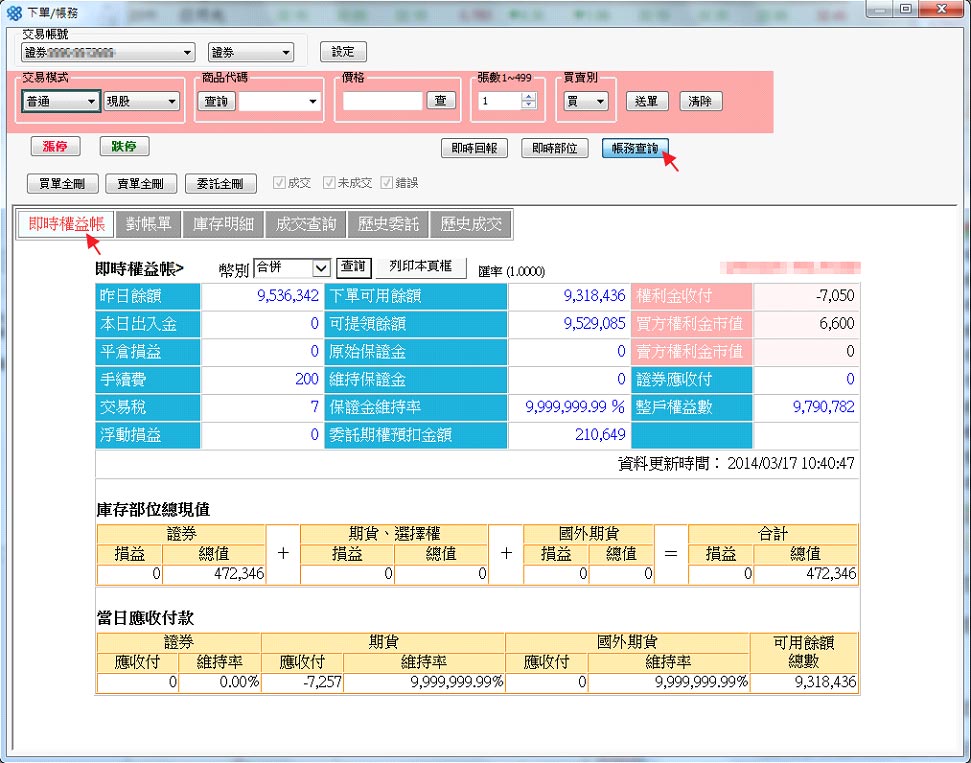Decrease quantity with the down stepper arrow
Viewport: 971px width, 763px height.
click(528, 105)
